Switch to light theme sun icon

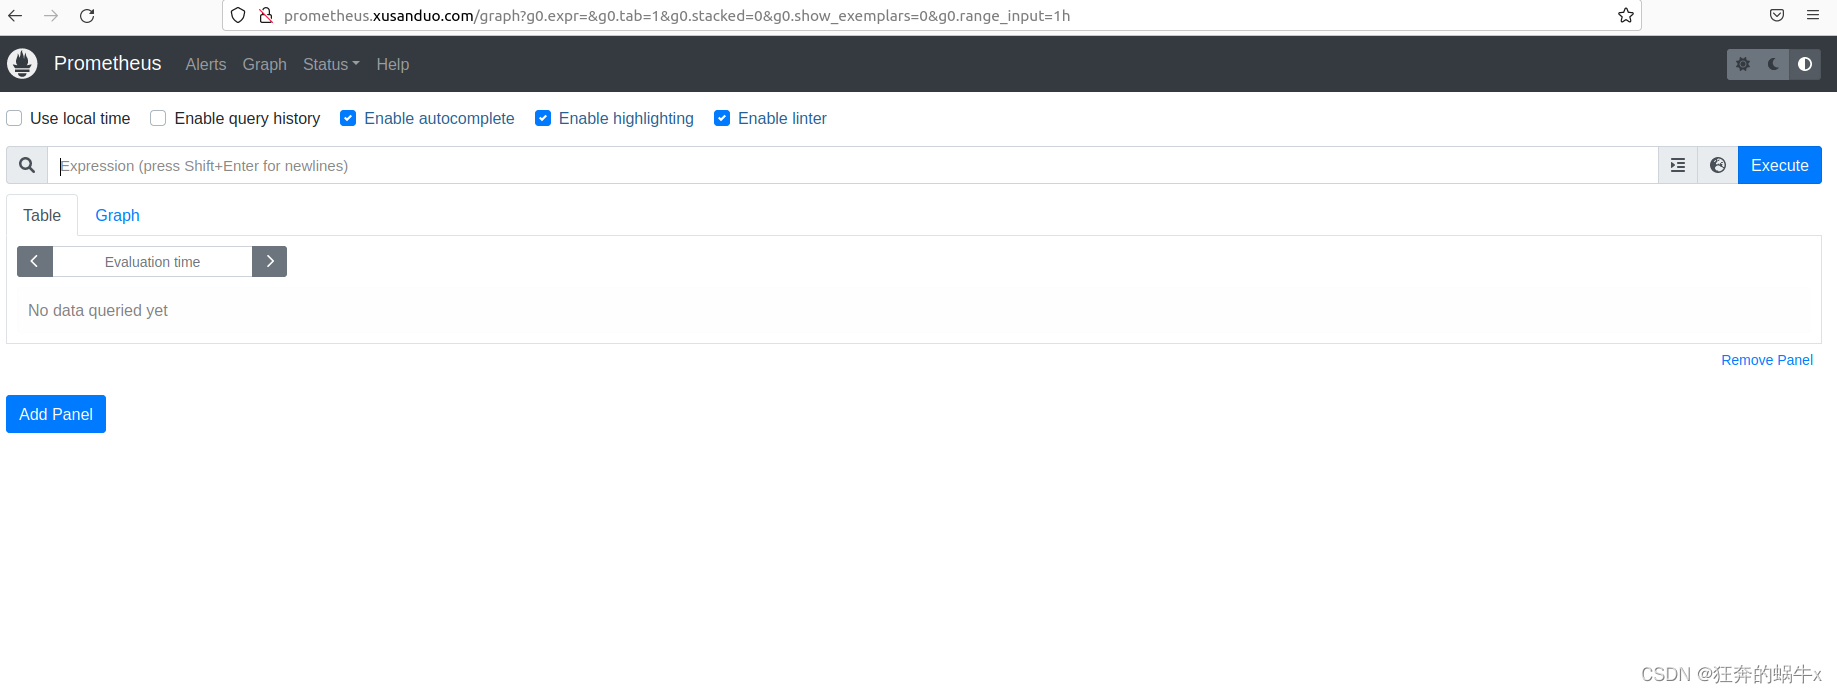(1743, 64)
